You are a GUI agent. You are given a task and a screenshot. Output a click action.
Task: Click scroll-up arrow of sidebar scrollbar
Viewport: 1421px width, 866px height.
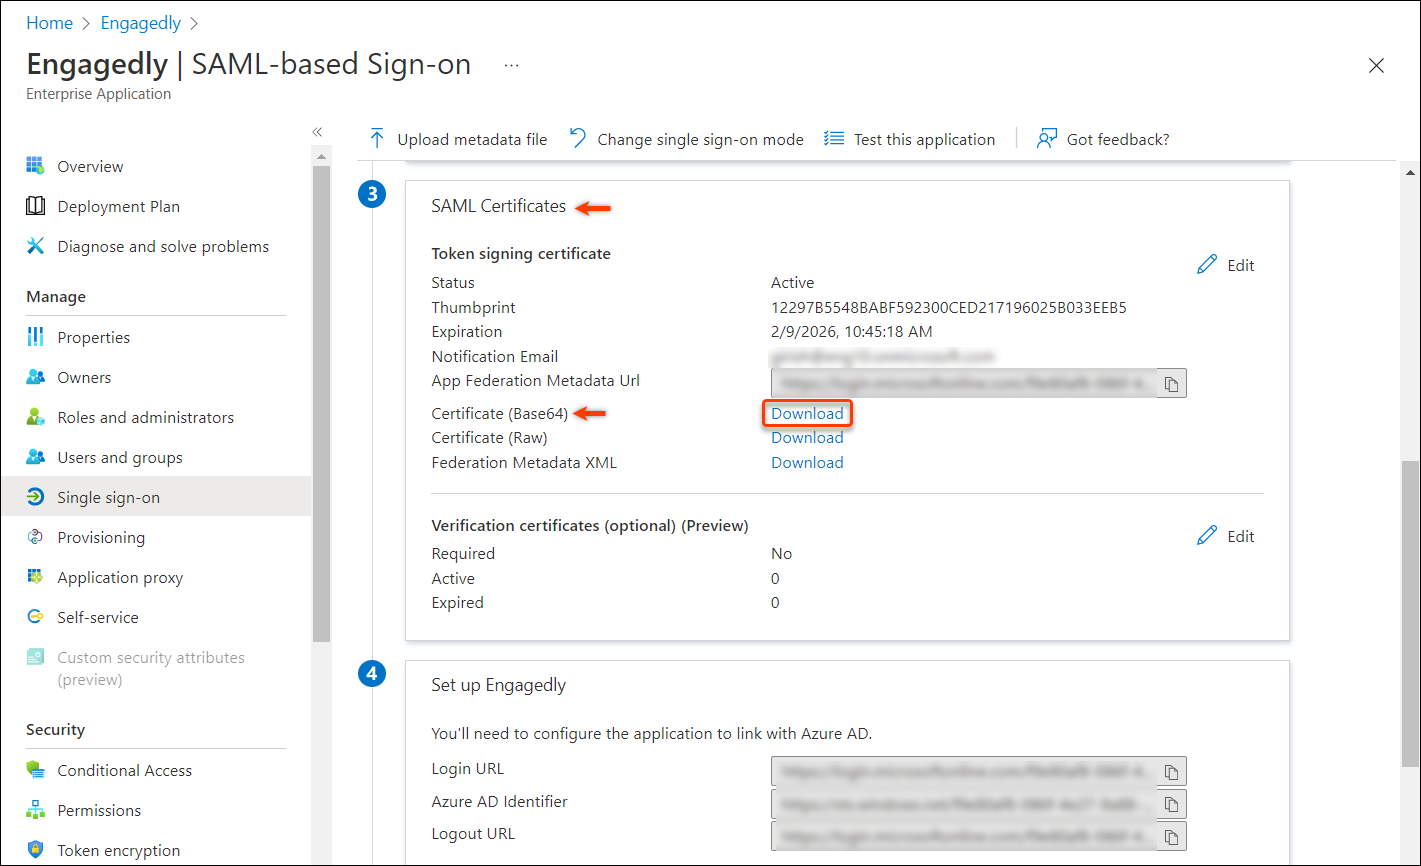click(321, 156)
